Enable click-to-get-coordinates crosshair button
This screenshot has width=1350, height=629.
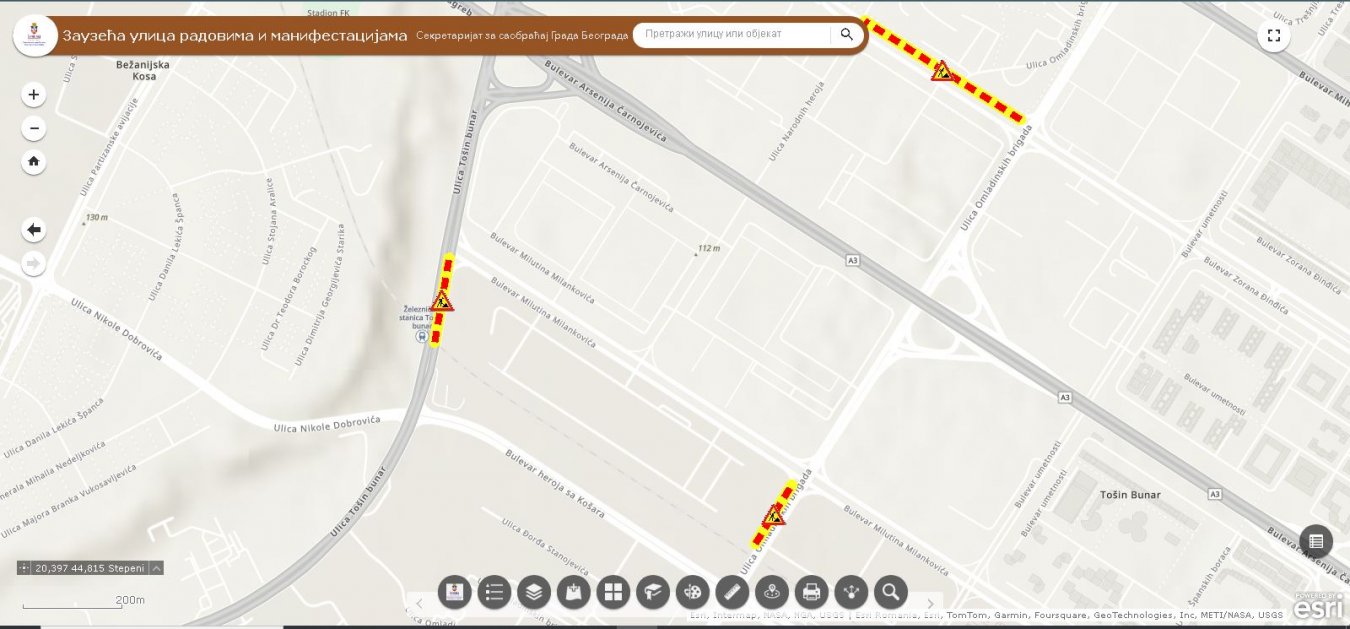tap(25, 568)
